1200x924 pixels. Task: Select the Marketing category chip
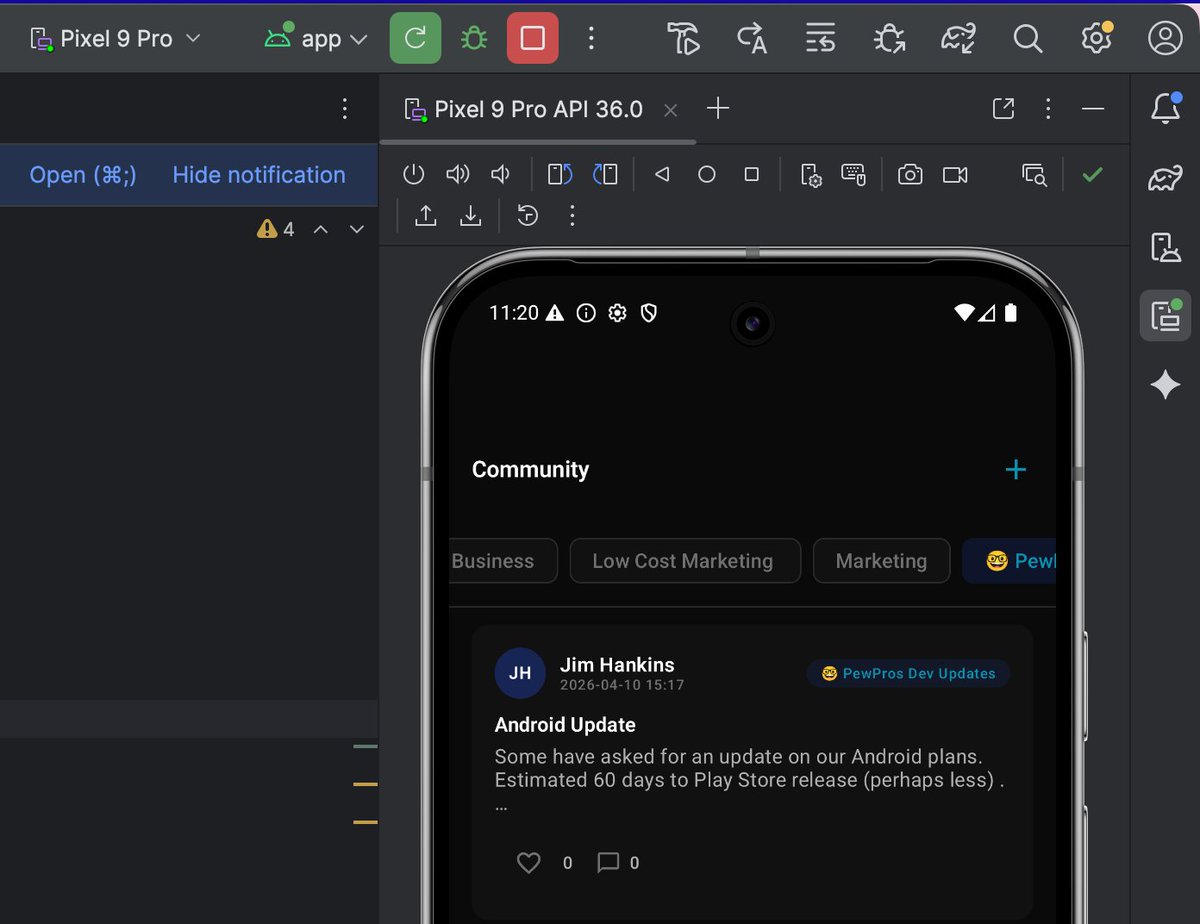point(881,561)
